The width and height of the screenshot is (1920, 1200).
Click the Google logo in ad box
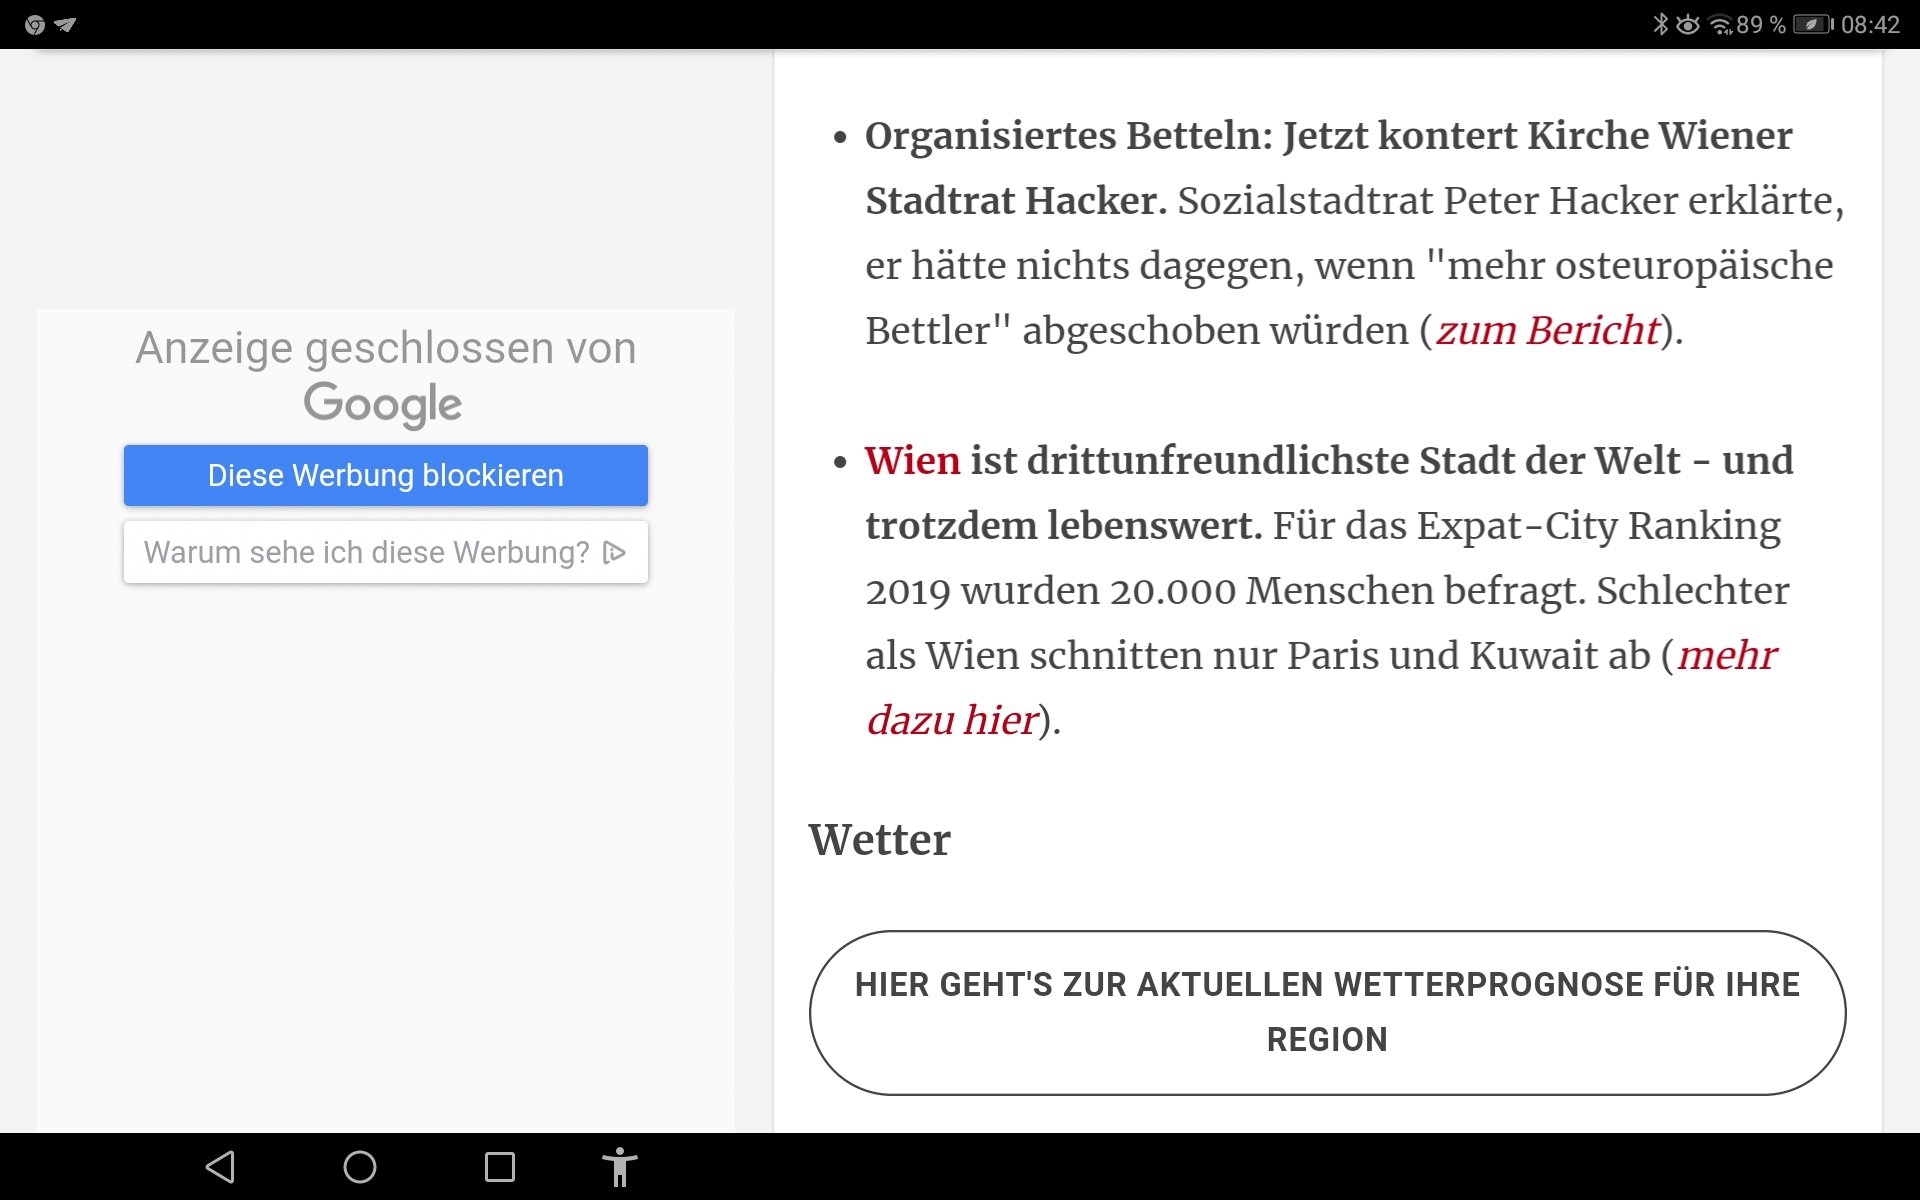click(x=383, y=403)
